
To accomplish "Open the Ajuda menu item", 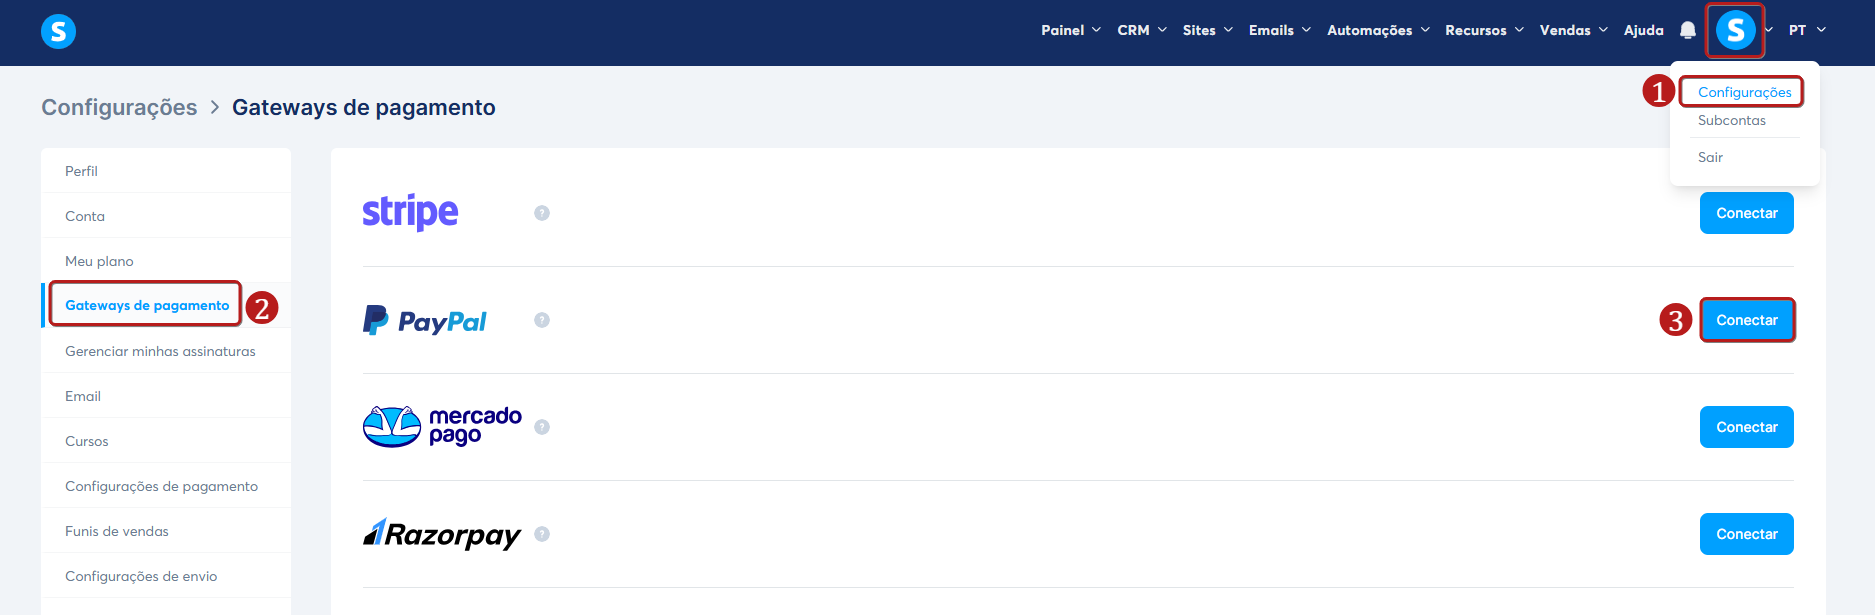I will (1644, 30).
